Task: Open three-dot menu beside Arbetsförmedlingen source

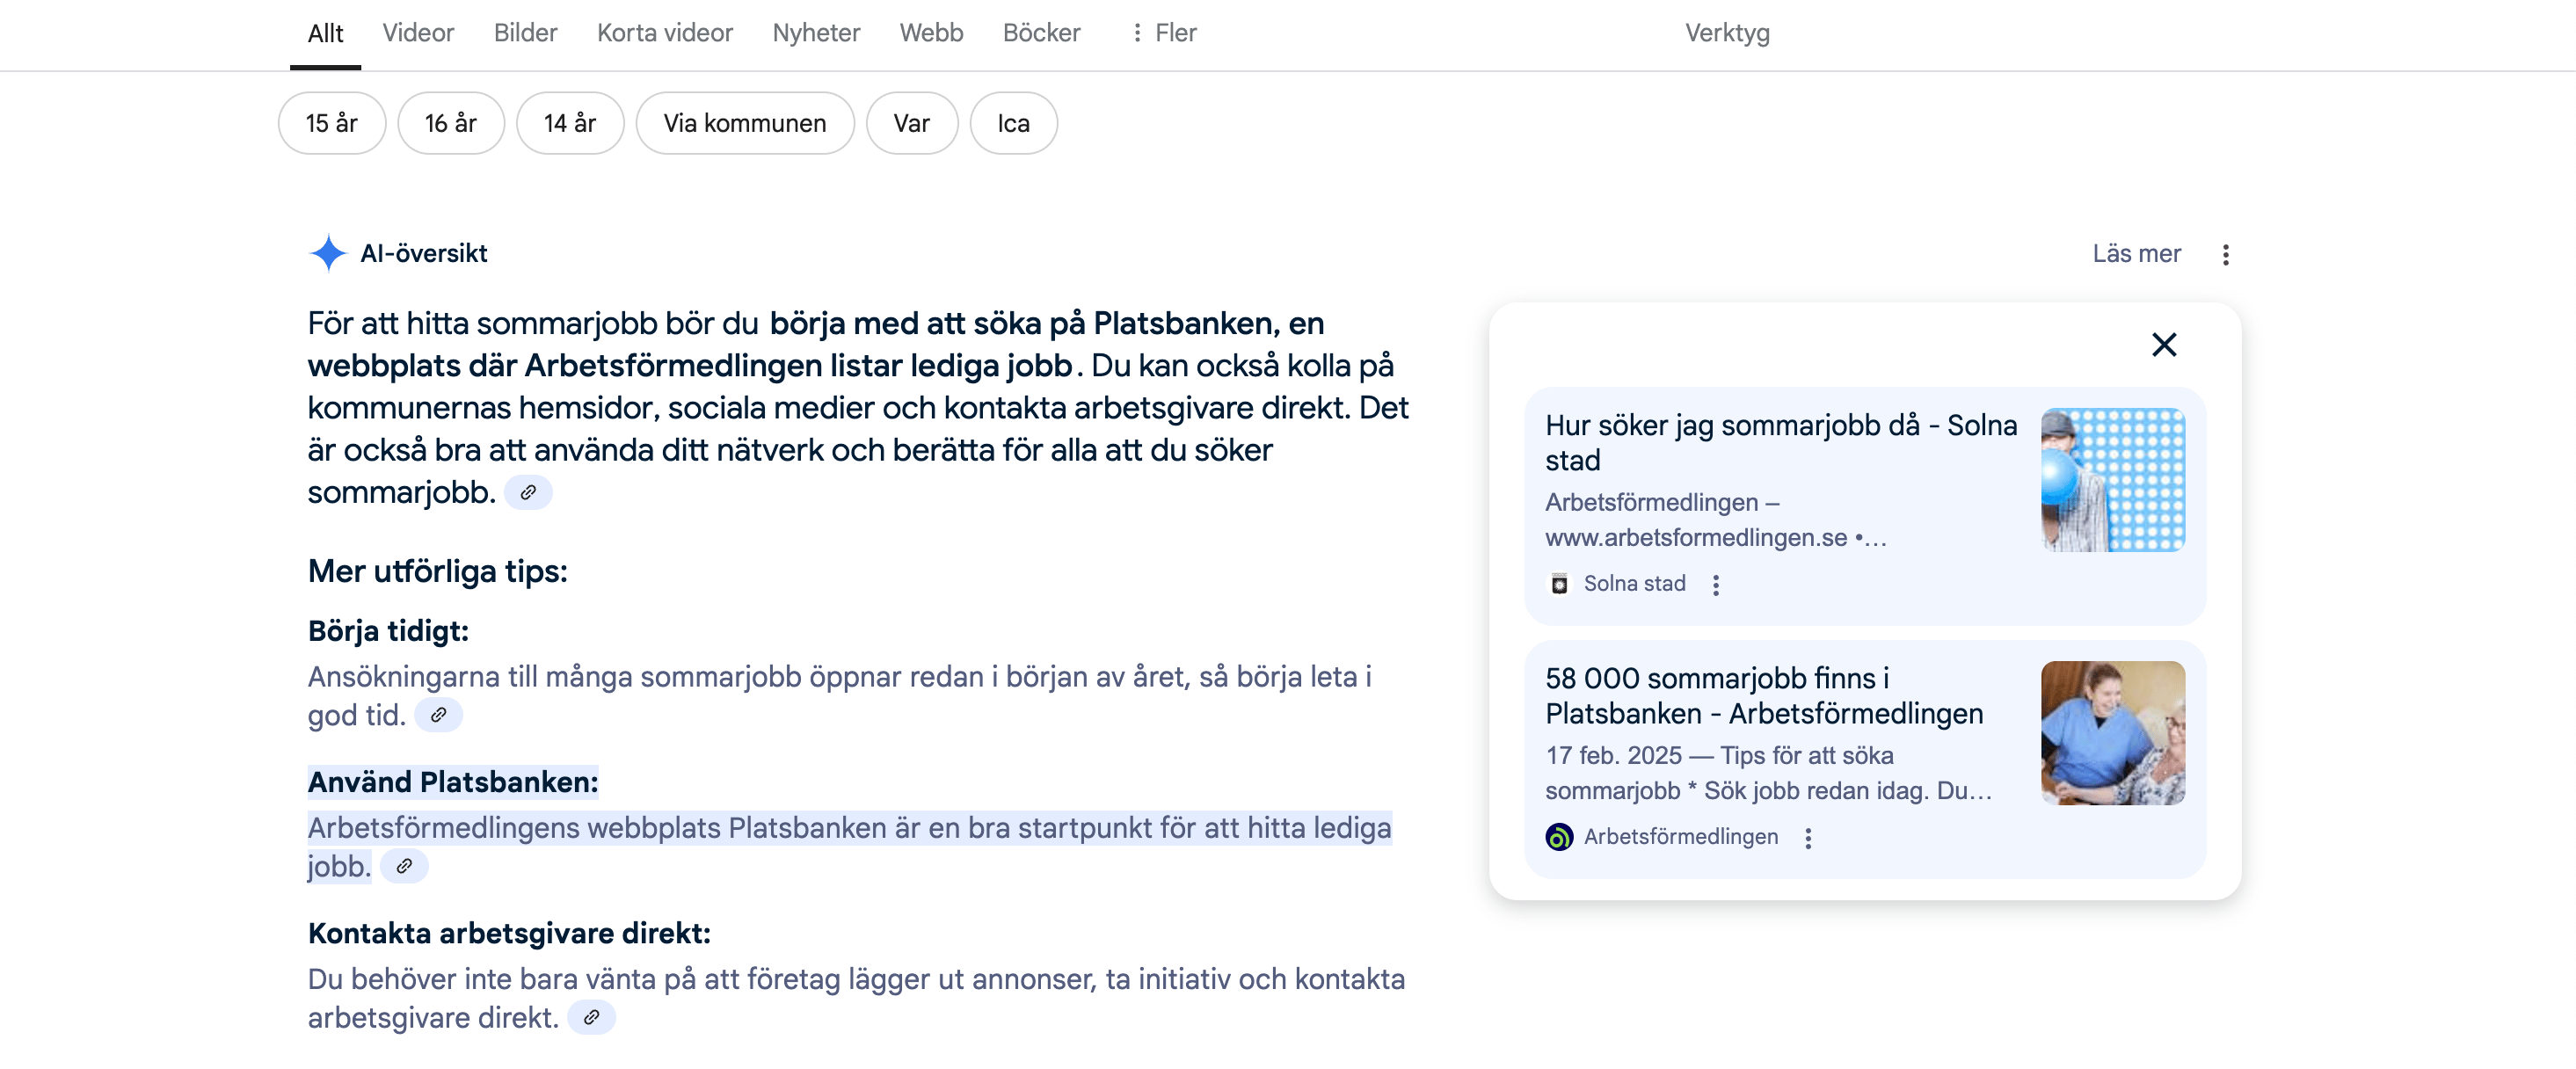Action: pyautogui.click(x=1808, y=838)
